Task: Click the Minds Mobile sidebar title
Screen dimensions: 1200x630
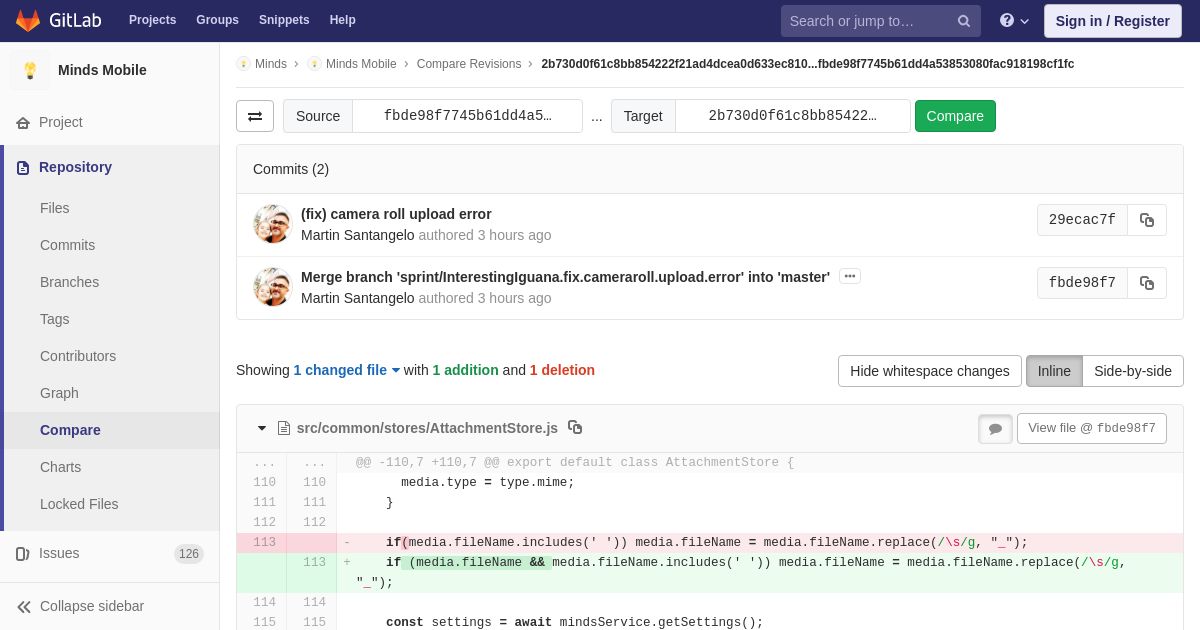Action: tap(102, 70)
